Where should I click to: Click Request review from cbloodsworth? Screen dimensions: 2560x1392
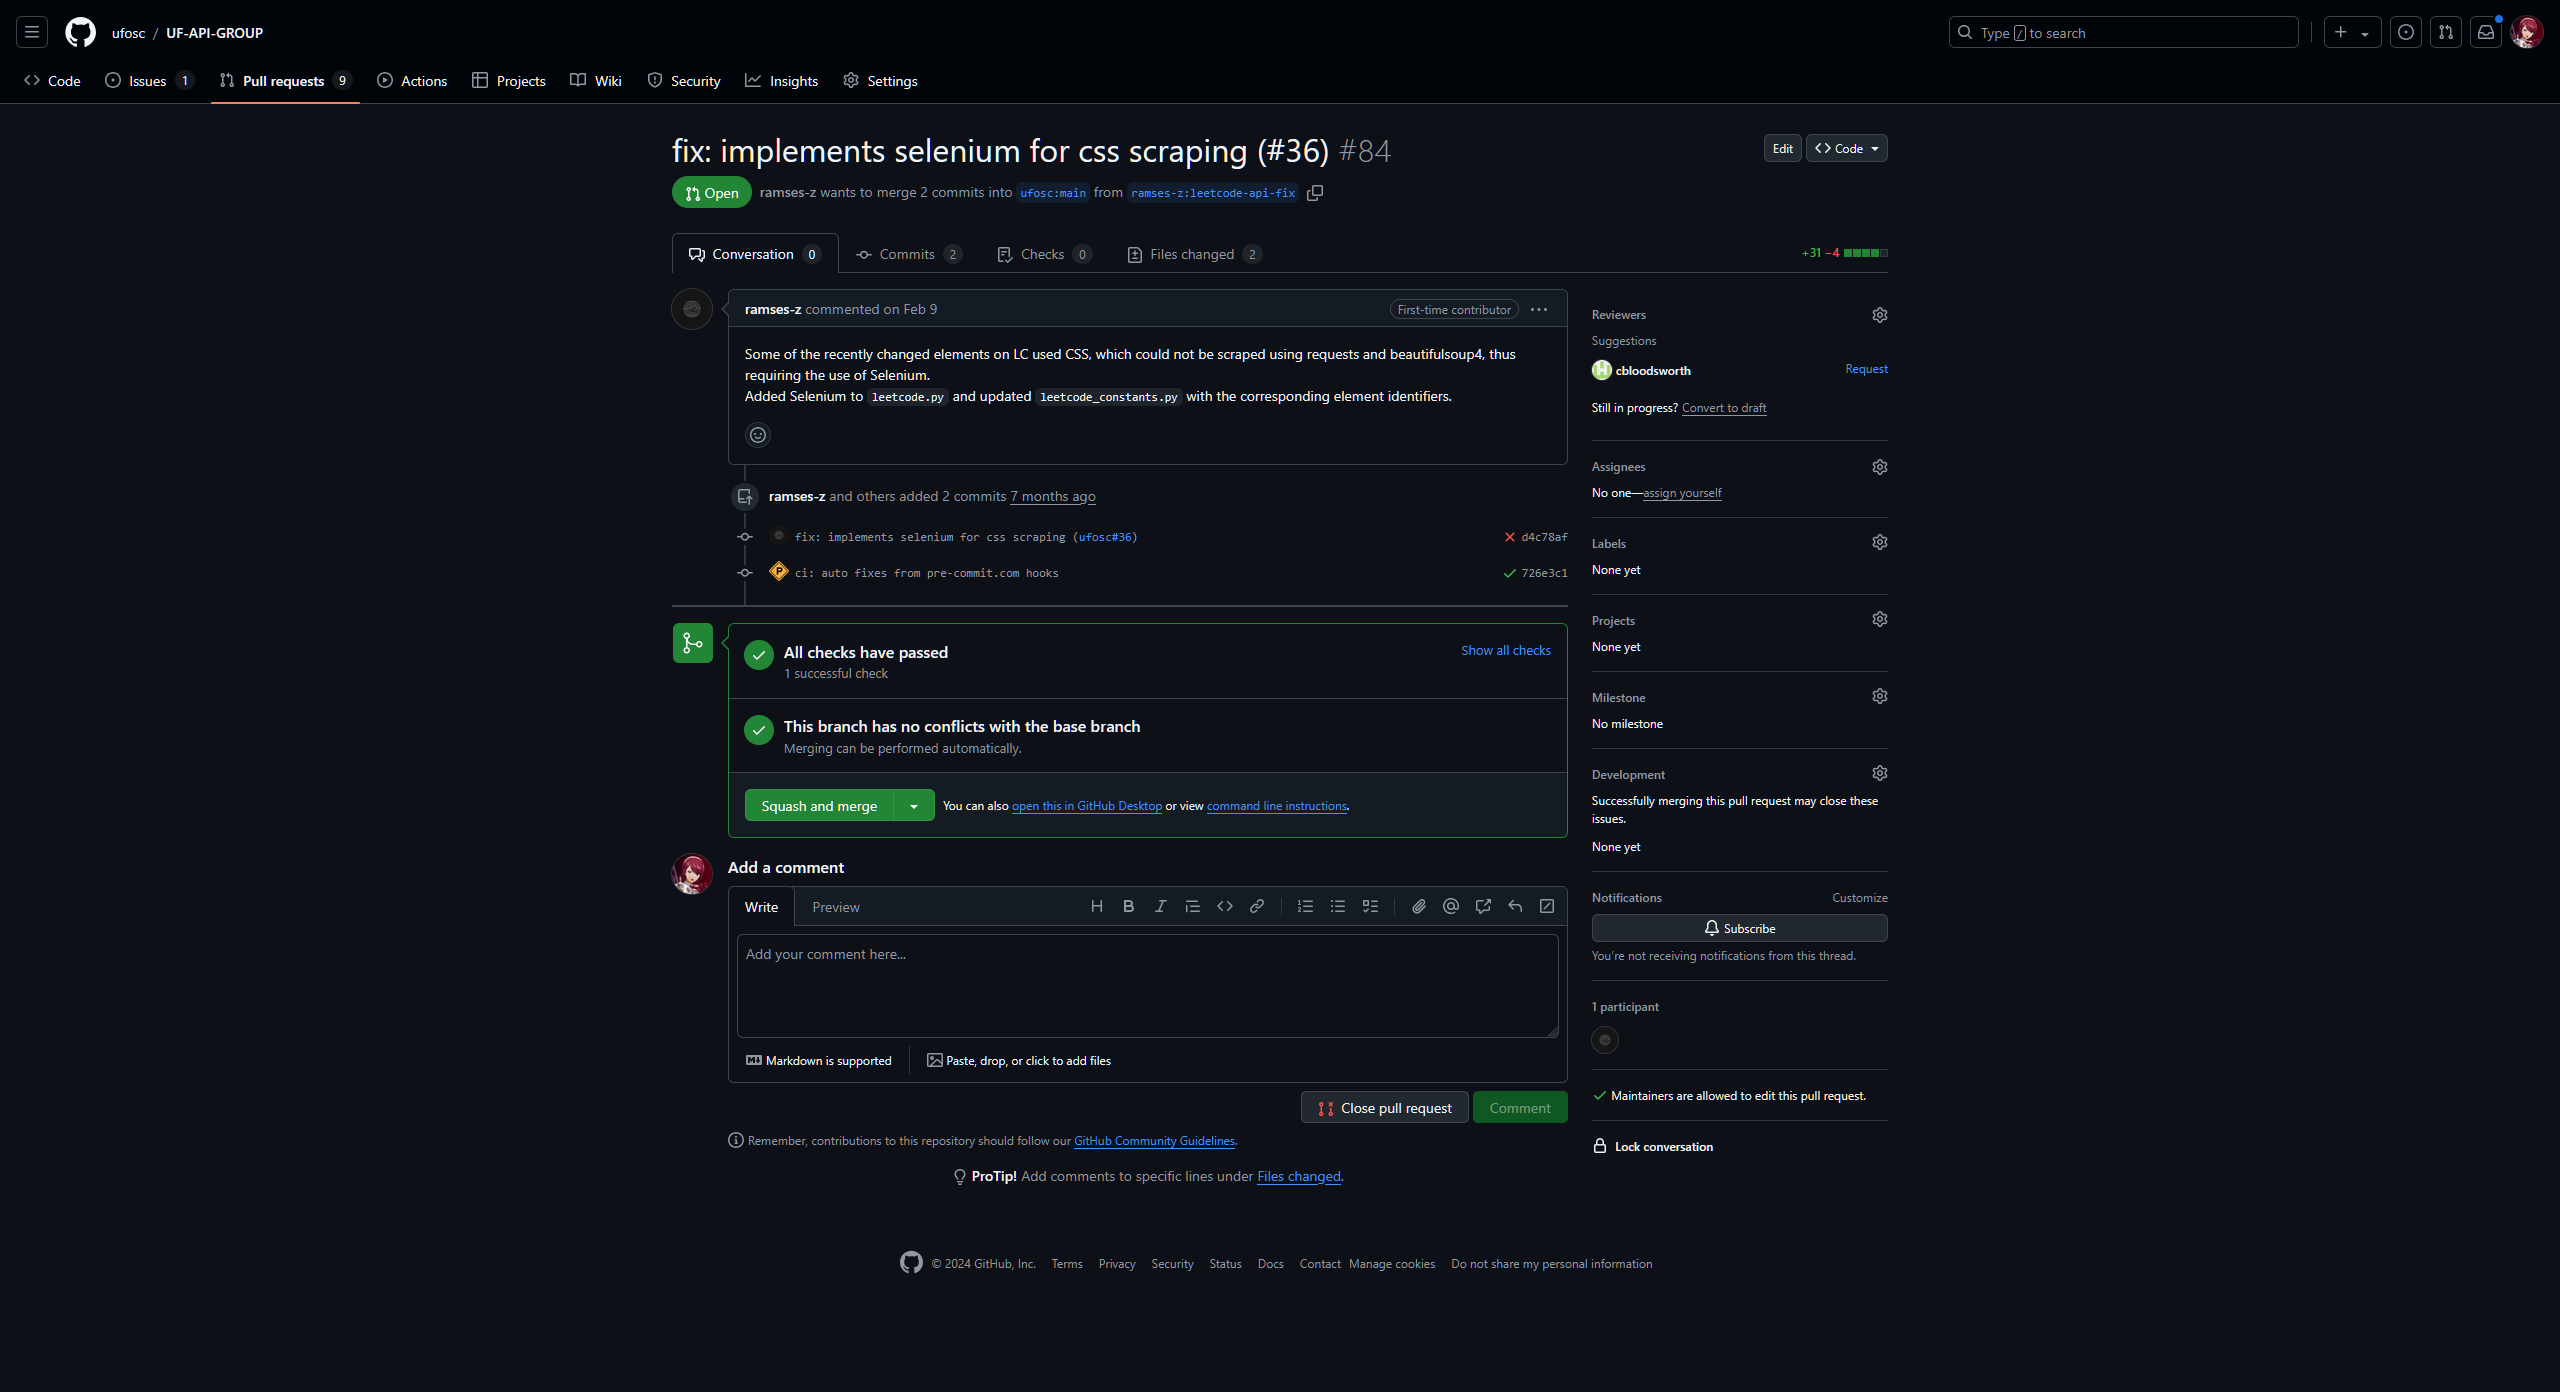click(1864, 369)
